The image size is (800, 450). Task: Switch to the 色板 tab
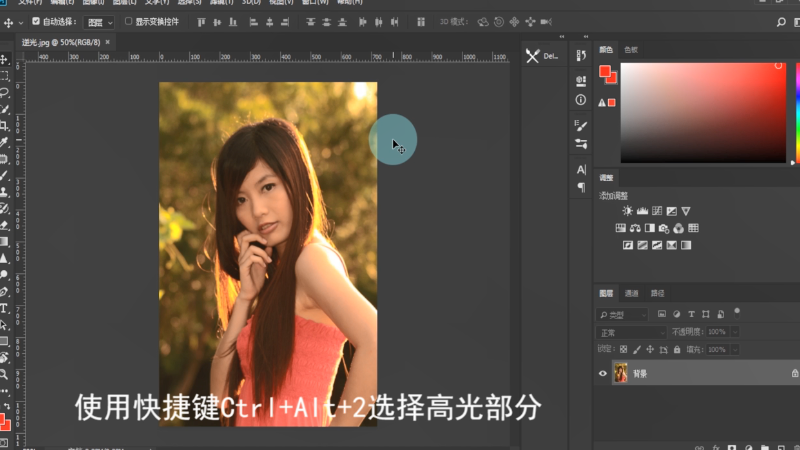[x=631, y=50]
